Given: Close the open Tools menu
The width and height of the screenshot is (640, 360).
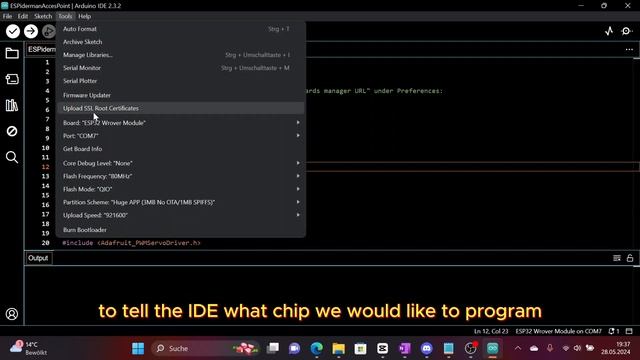Looking at the screenshot, I should coord(65,16).
